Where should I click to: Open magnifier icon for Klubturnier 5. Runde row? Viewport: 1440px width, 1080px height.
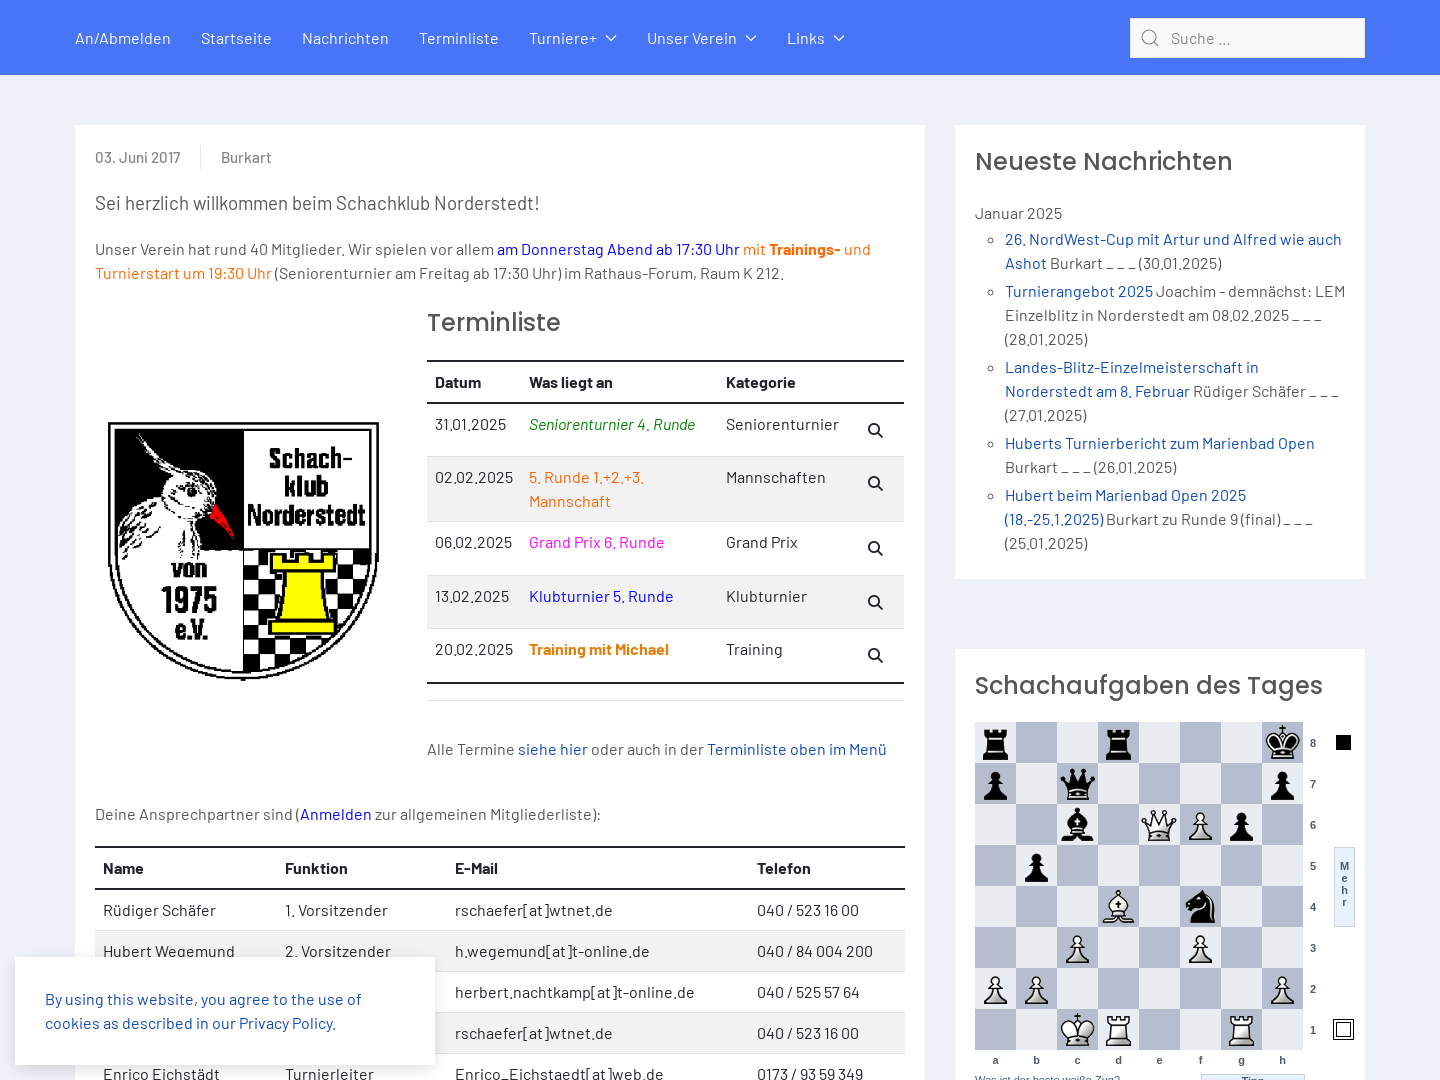pos(875,603)
